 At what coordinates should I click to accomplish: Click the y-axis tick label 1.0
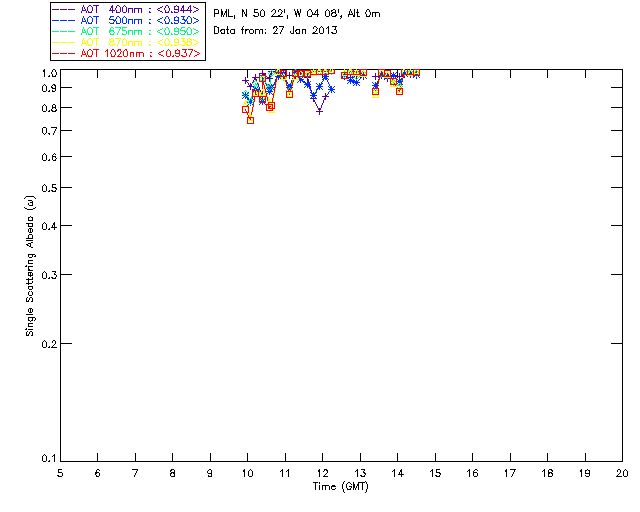tap(49, 73)
